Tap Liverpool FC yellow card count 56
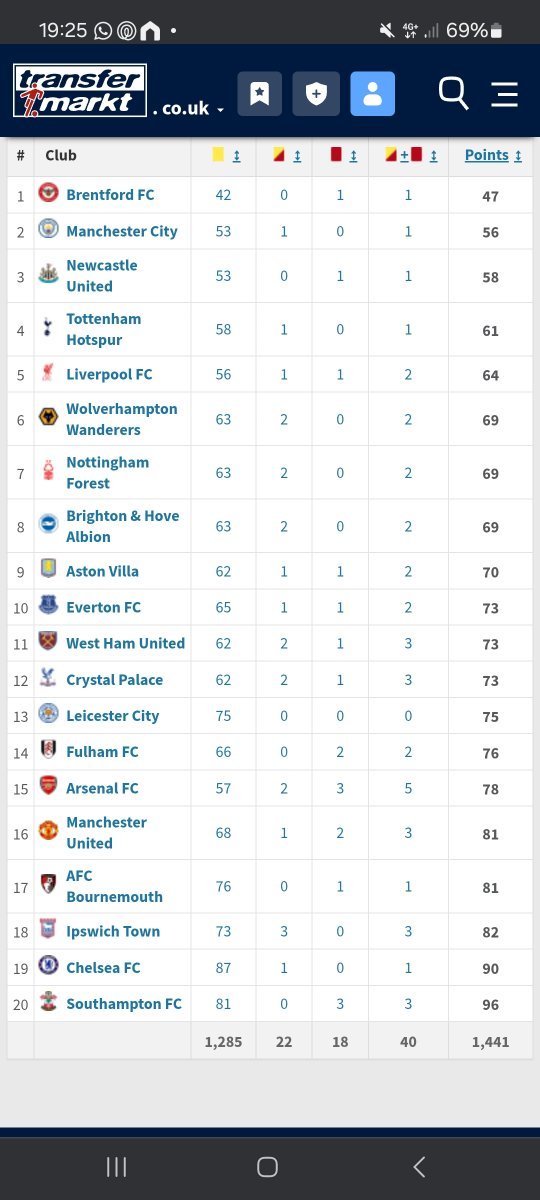Screen dimensions: 540x1200 [223, 375]
